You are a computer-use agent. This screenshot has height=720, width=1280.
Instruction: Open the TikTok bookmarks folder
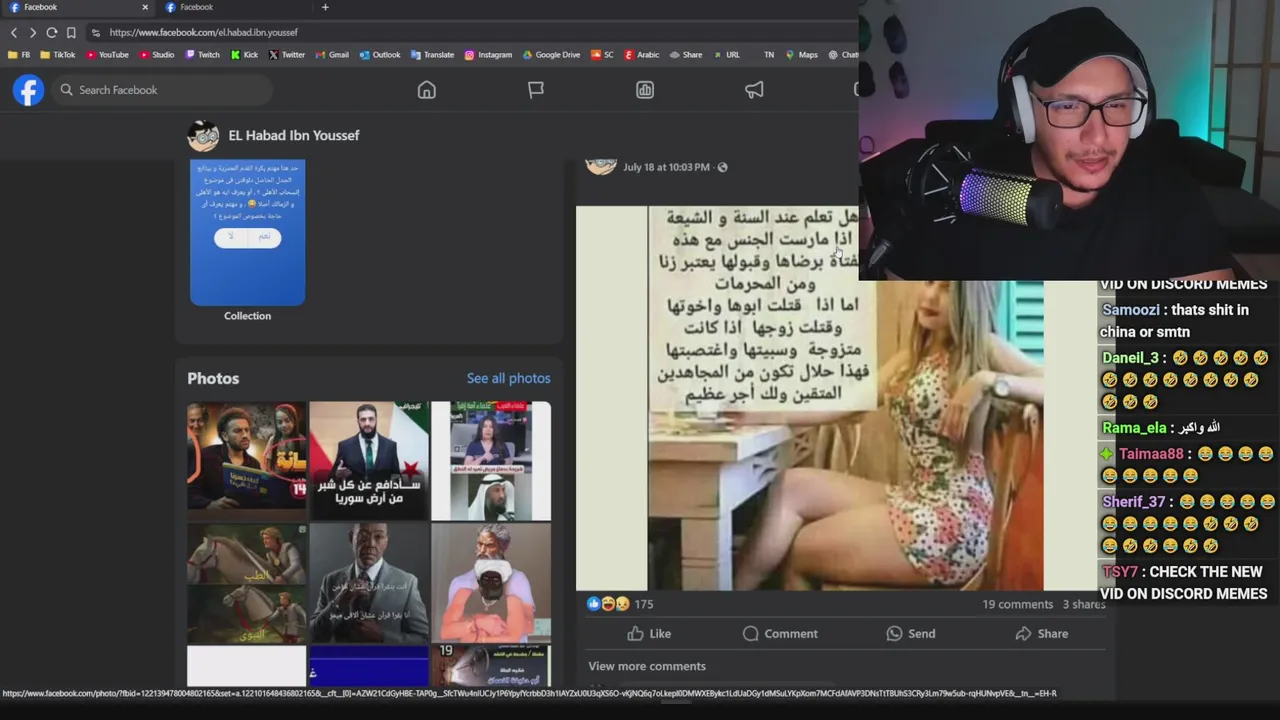pyautogui.click(x=58, y=55)
